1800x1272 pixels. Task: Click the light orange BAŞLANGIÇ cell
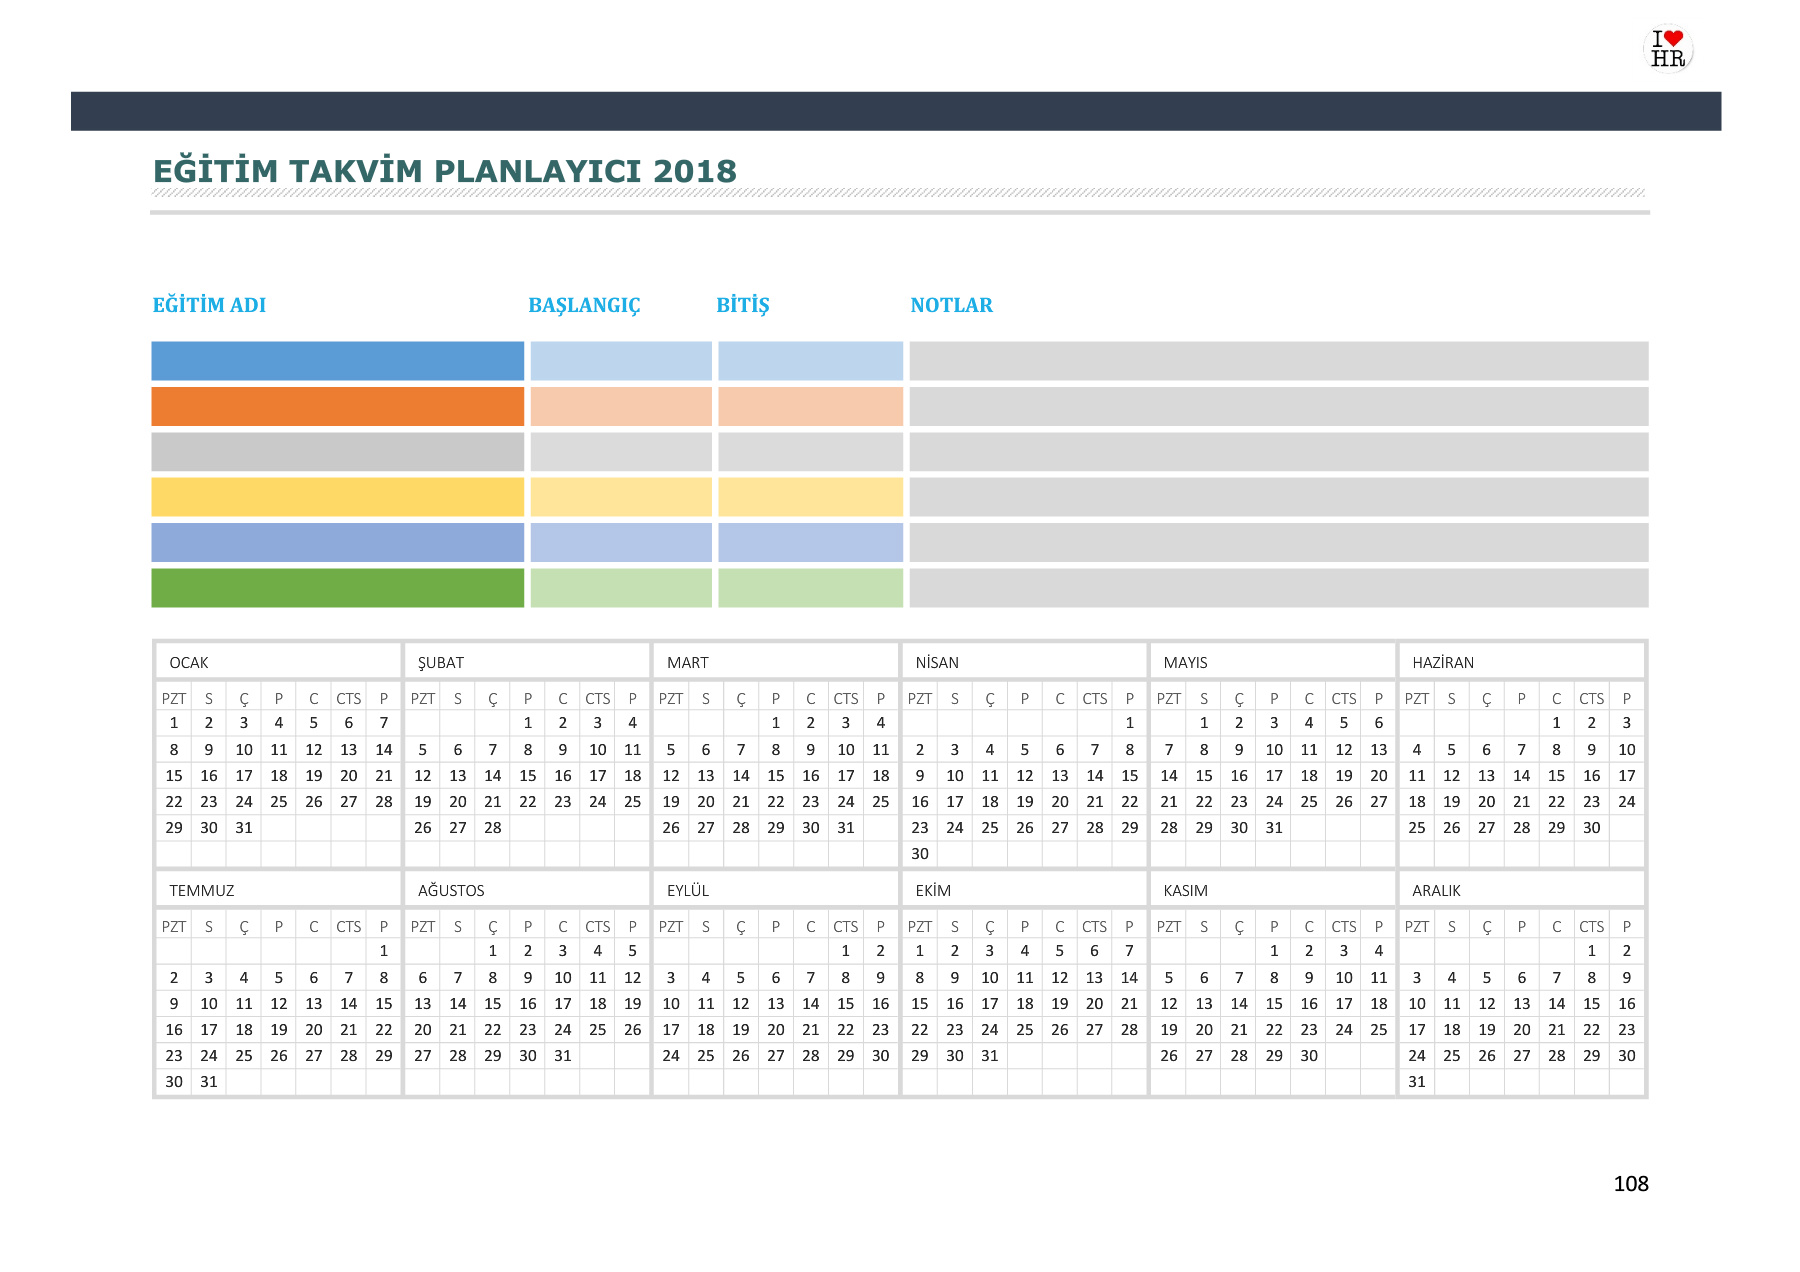(620, 407)
